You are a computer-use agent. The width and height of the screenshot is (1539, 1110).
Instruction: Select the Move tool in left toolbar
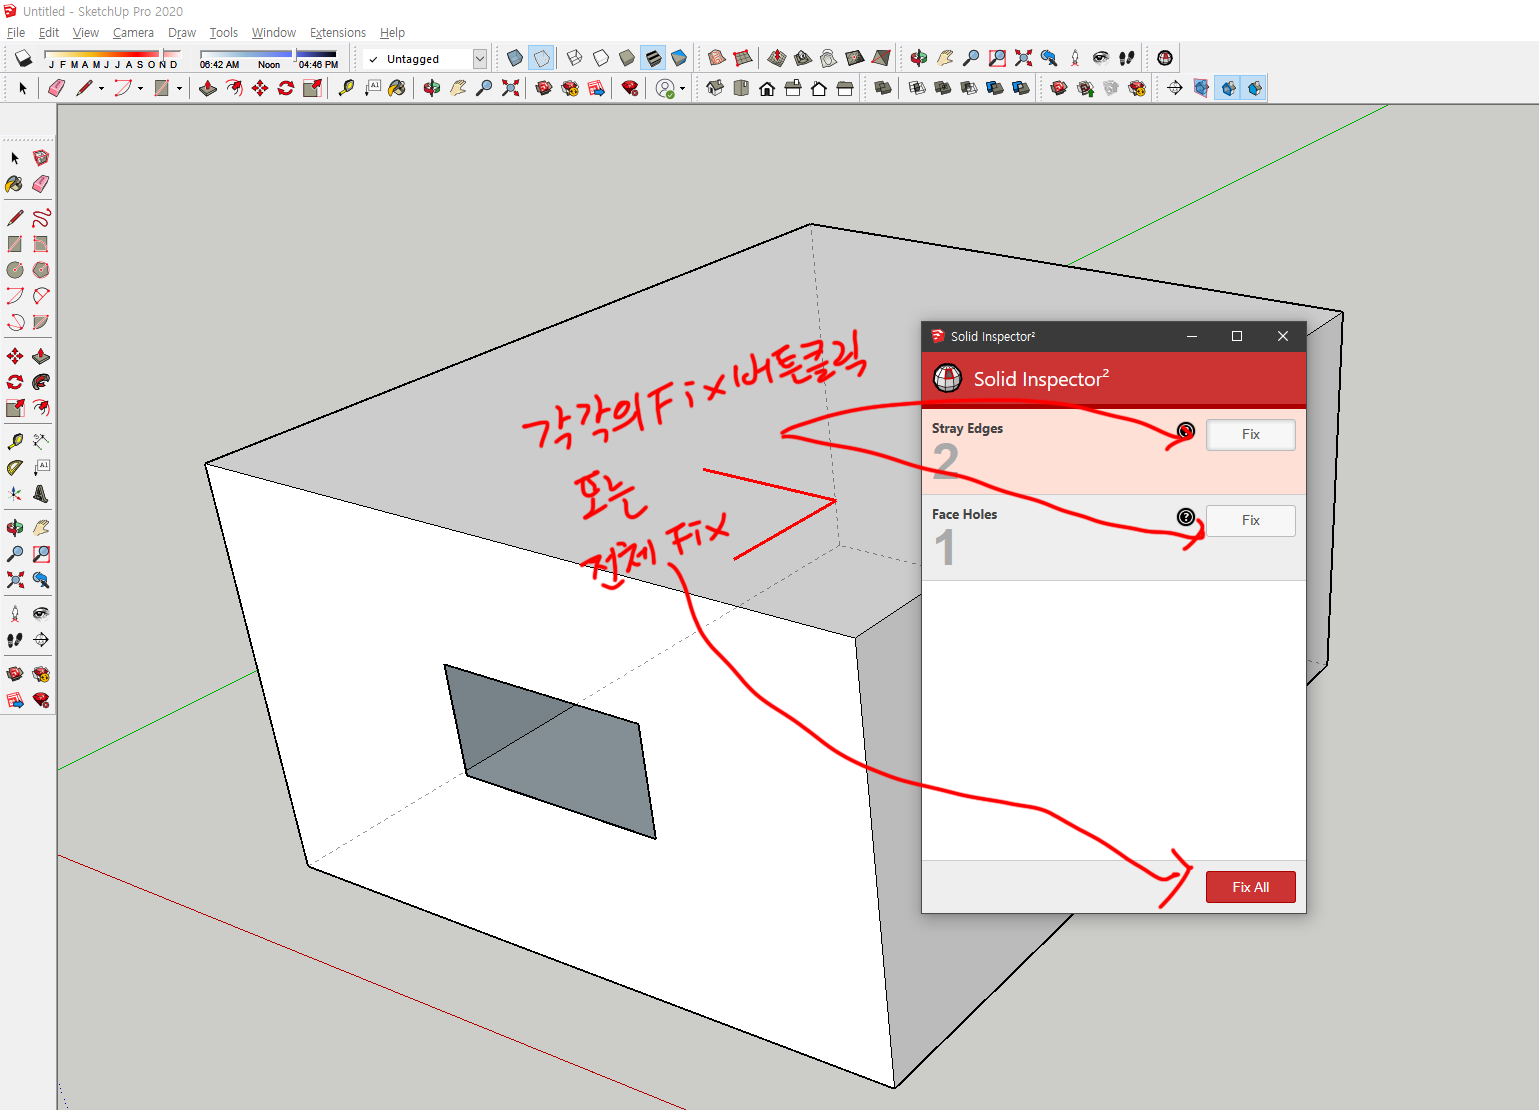tap(14, 356)
